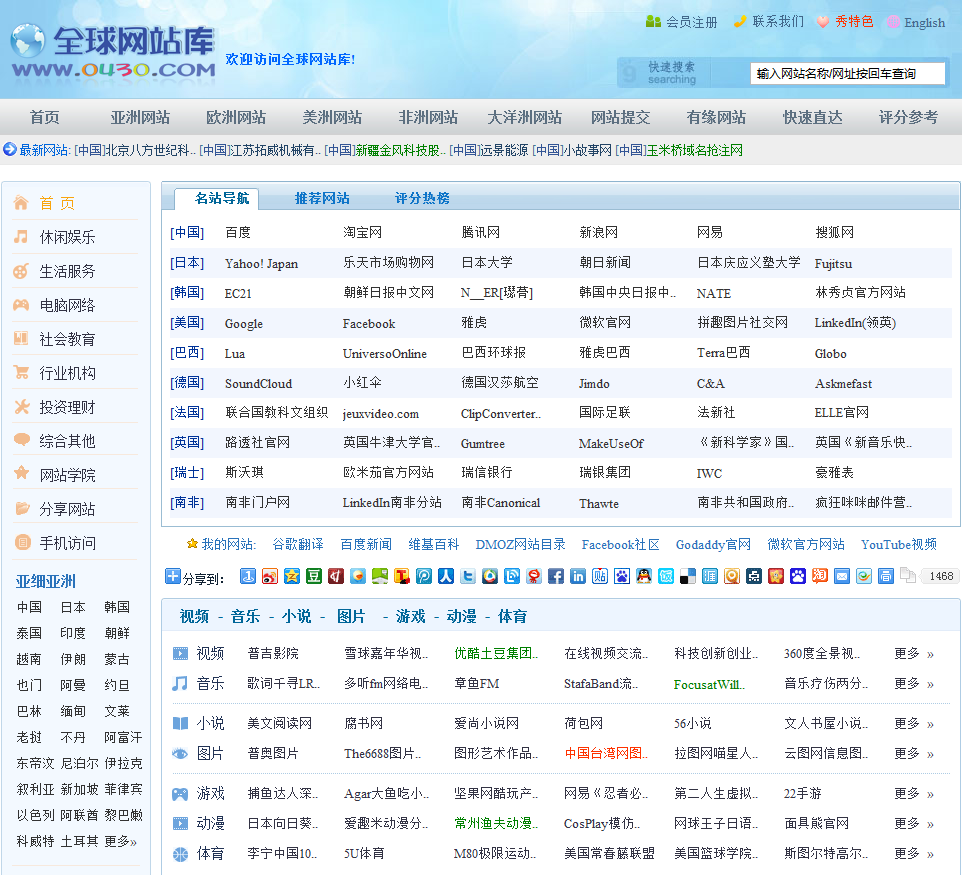Image resolution: width=962 pixels, height=875 pixels.
Task: Click the phone icon next to 联系我们
Action: coord(740,21)
